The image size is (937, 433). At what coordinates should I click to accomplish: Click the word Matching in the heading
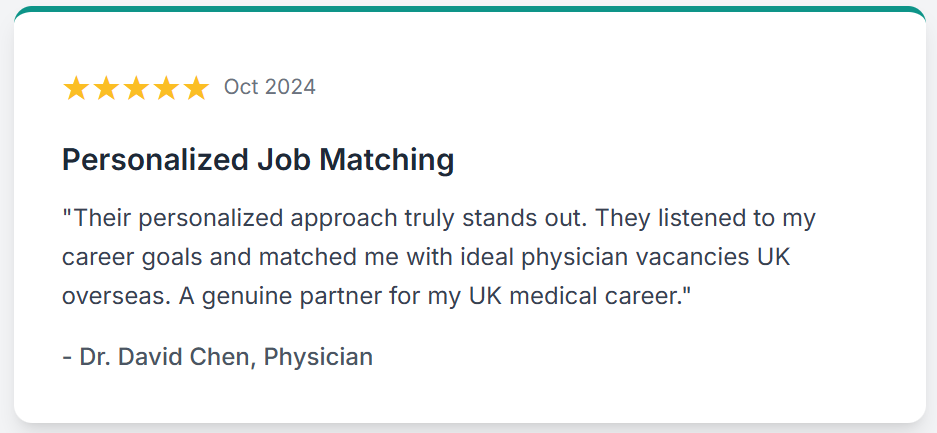click(386, 160)
